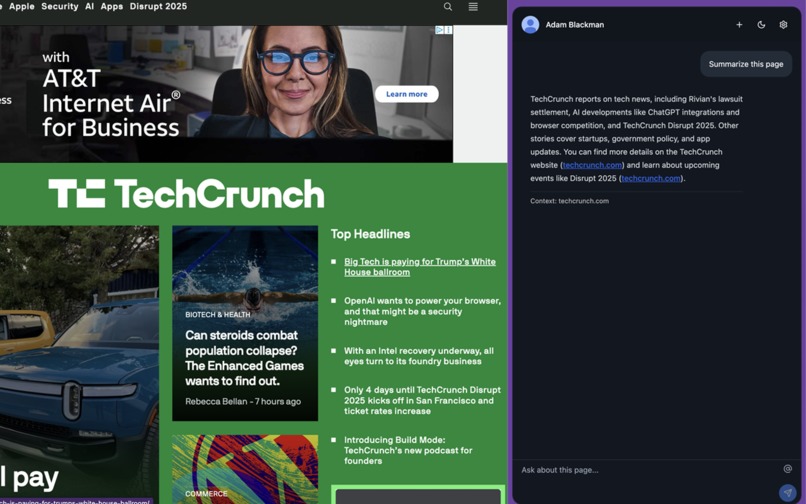
Task: Click author Rebecca Bellan
Action: click(x=216, y=401)
